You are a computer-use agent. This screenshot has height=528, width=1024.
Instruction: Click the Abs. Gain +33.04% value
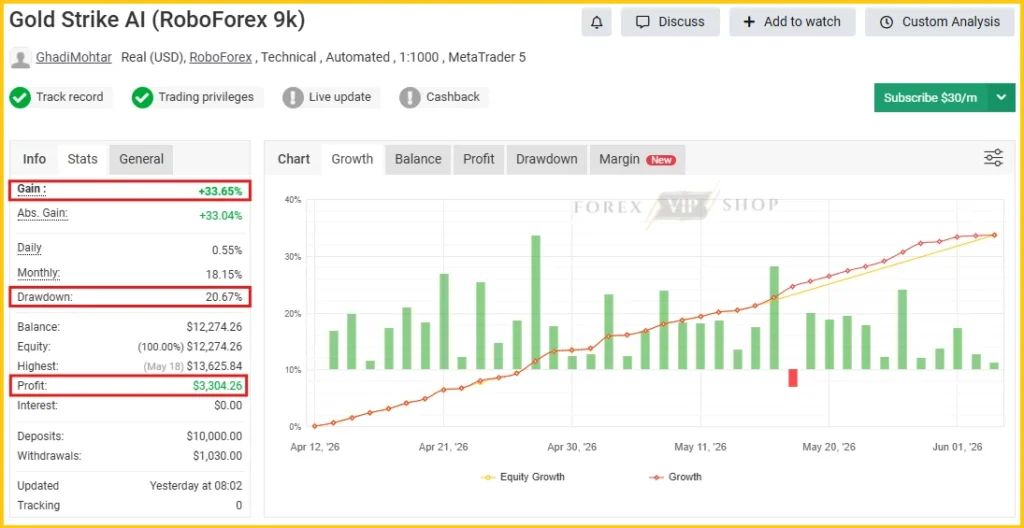pos(220,216)
